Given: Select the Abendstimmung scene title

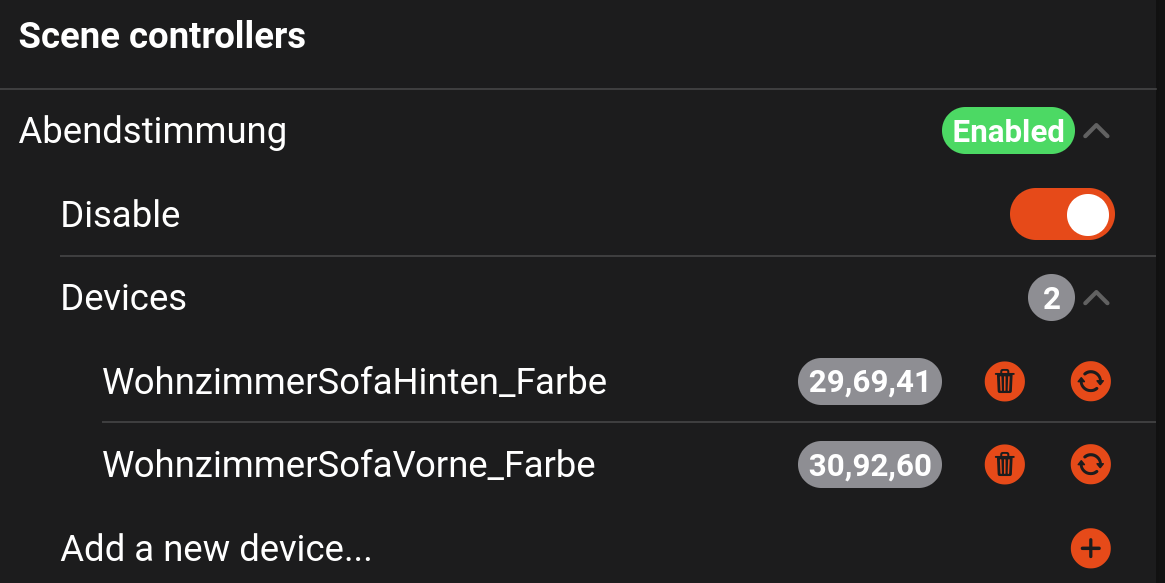Looking at the screenshot, I should [153, 131].
